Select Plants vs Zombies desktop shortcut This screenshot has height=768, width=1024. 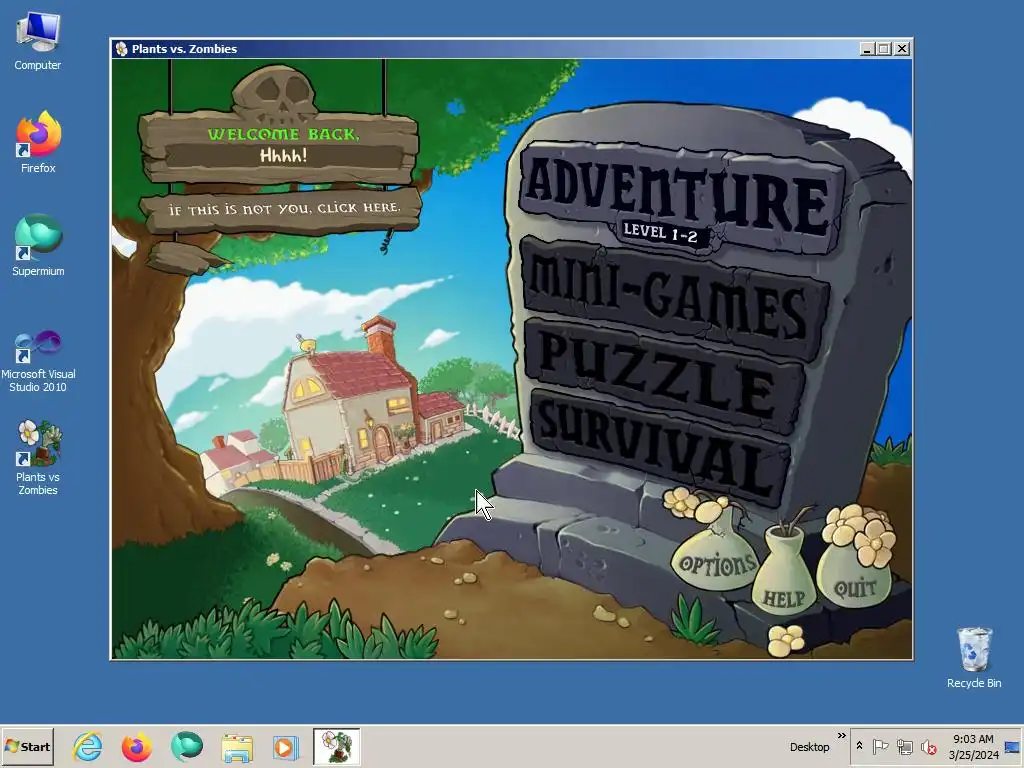[38, 457]
